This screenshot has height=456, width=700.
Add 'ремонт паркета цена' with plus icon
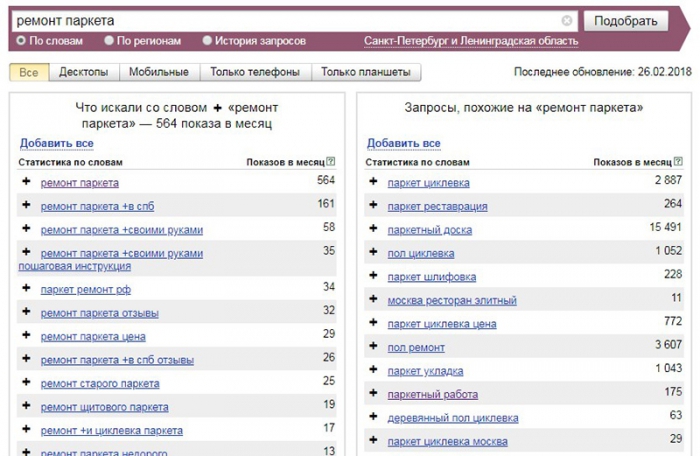point(26,335)
